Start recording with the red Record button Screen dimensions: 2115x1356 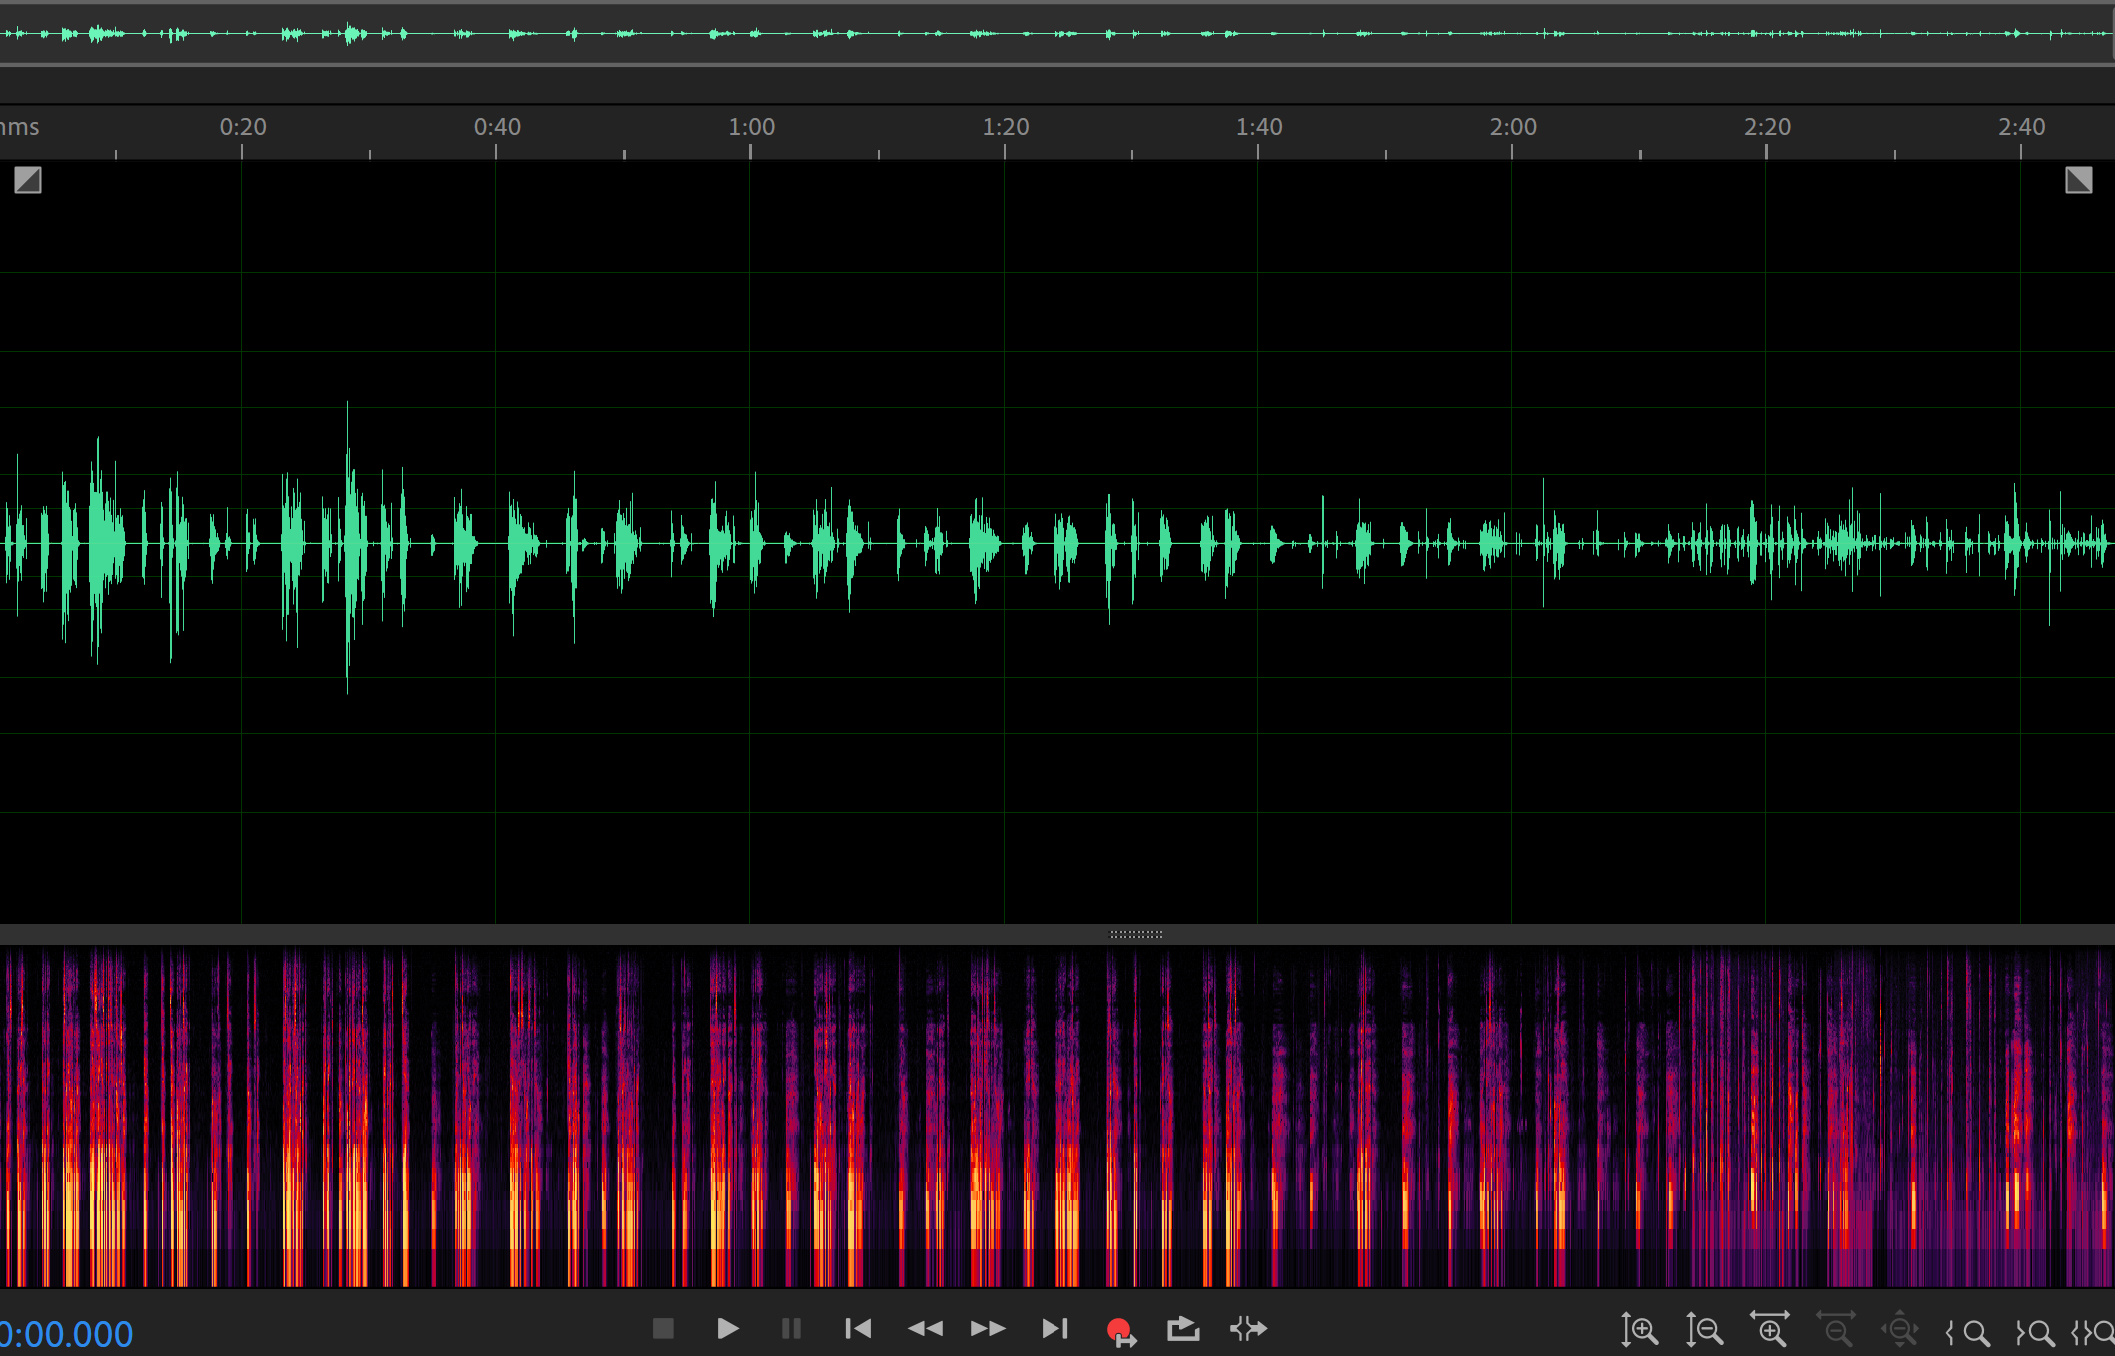pos(1121,1331)
